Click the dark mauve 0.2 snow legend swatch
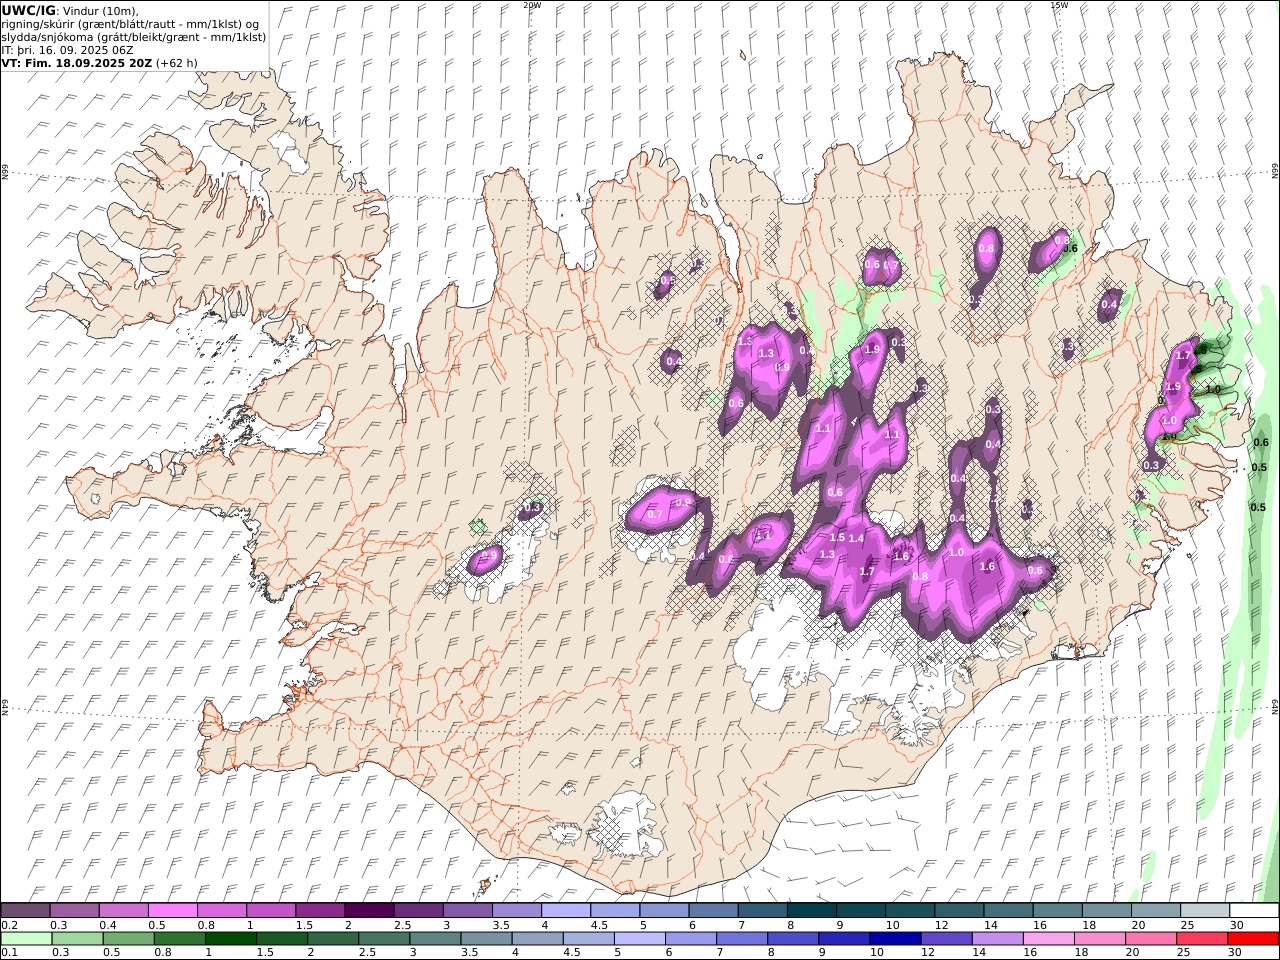The height and width of the screenshot is (960, 1280). tap(25, 910)
